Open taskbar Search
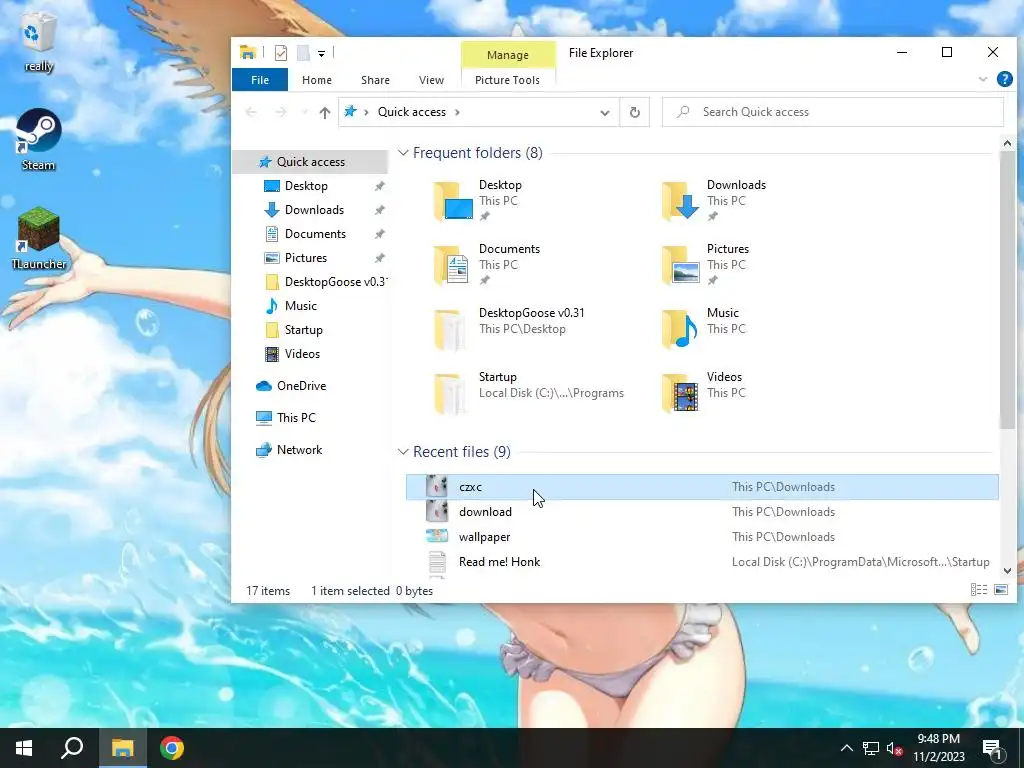Screen dimensions: 1024x768 pyautogui.click(x=72, y=748)
